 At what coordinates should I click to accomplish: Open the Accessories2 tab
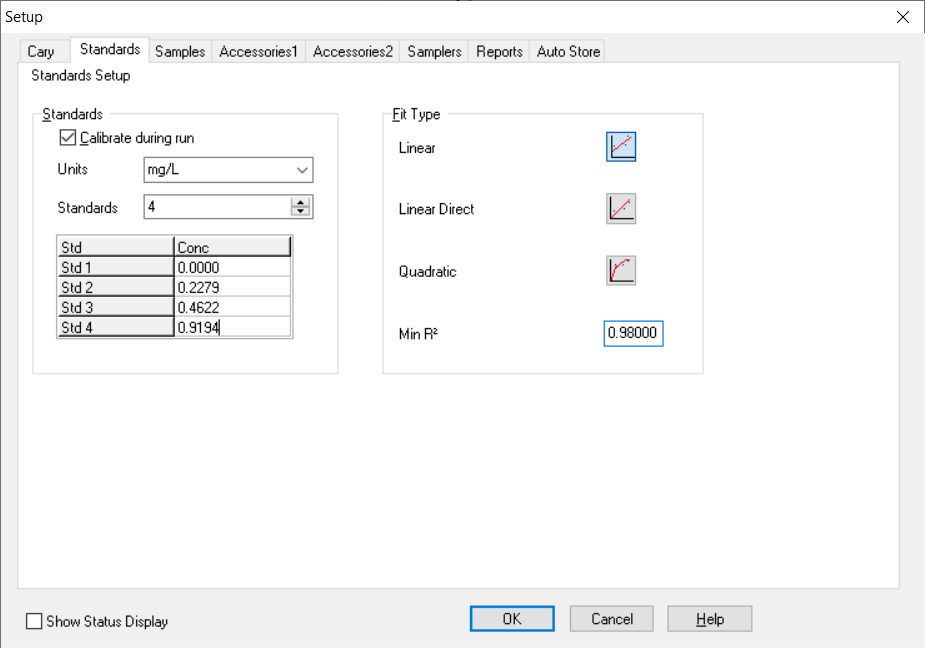point(353,51)
